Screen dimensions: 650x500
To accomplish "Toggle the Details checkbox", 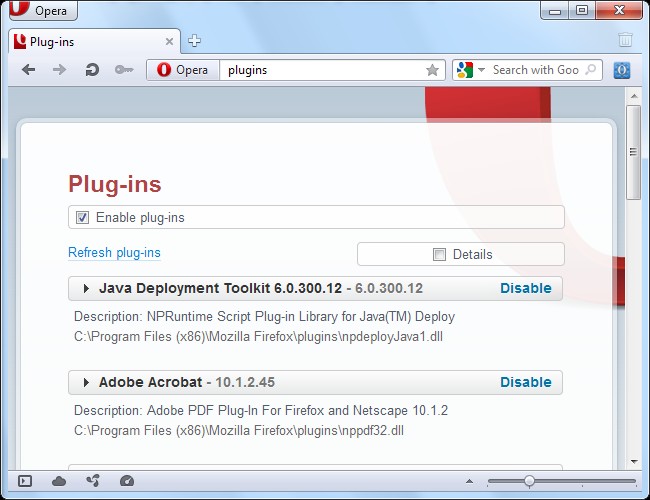I will tap(439, 254).
